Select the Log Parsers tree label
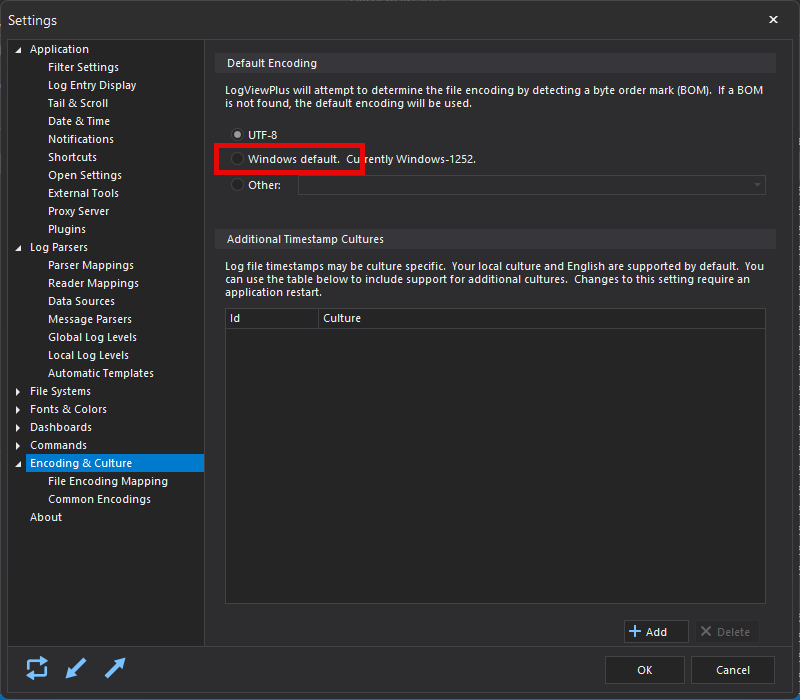800x700 pixels. pyautogui.click(x=59, y=247)
